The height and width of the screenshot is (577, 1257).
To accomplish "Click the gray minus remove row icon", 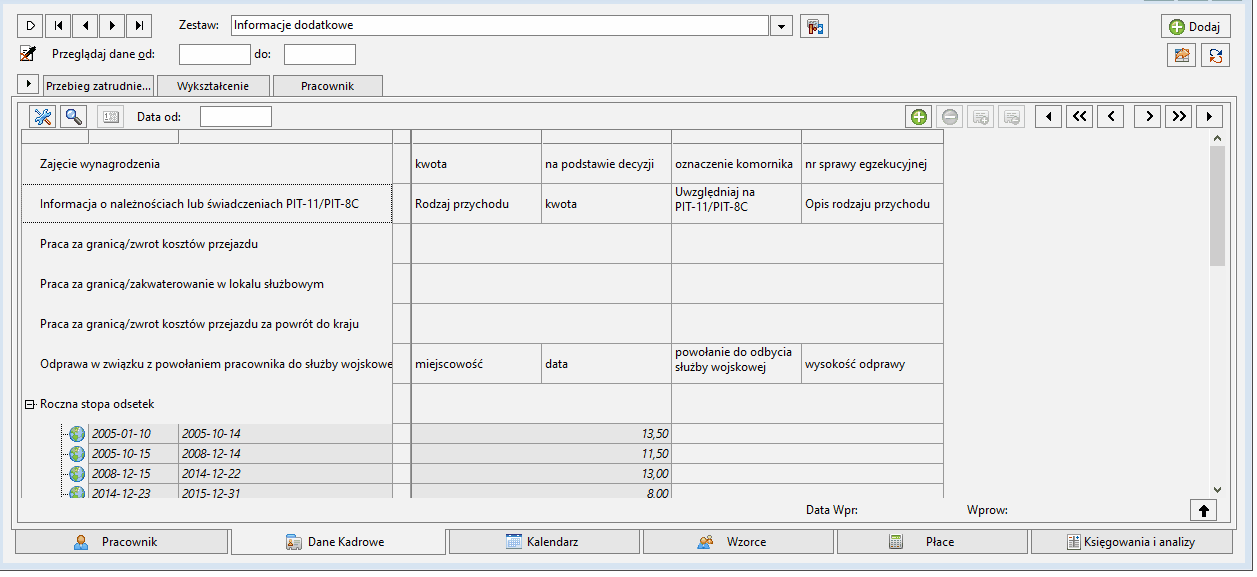I will pos(950,117).
